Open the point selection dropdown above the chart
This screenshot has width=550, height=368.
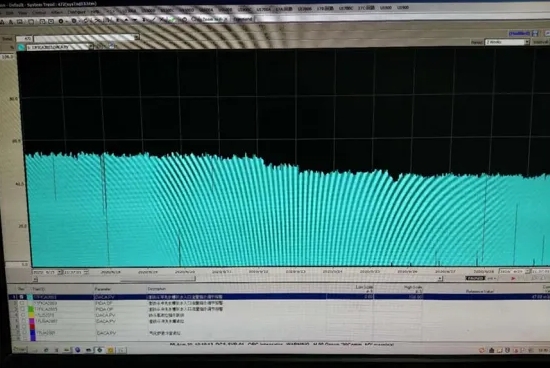[60, 47]
